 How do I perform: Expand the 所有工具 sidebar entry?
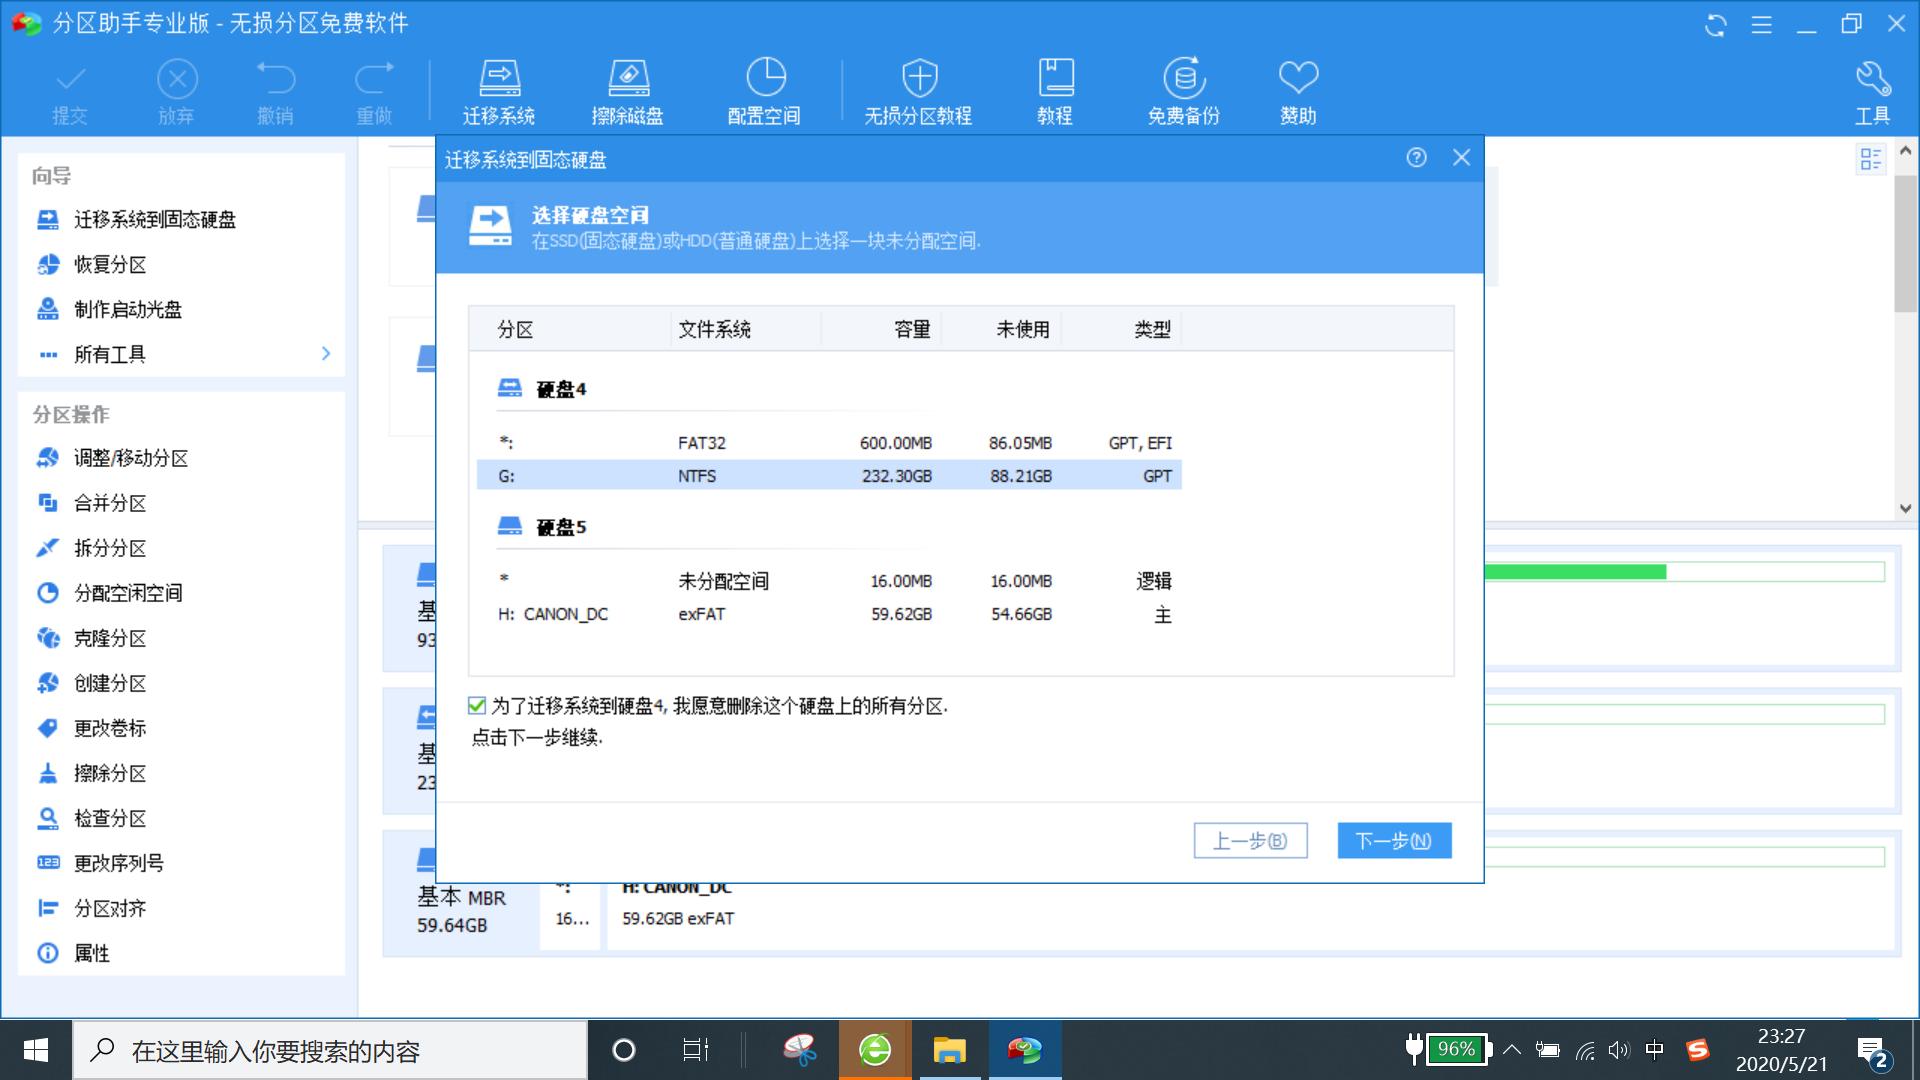(324, 354)
